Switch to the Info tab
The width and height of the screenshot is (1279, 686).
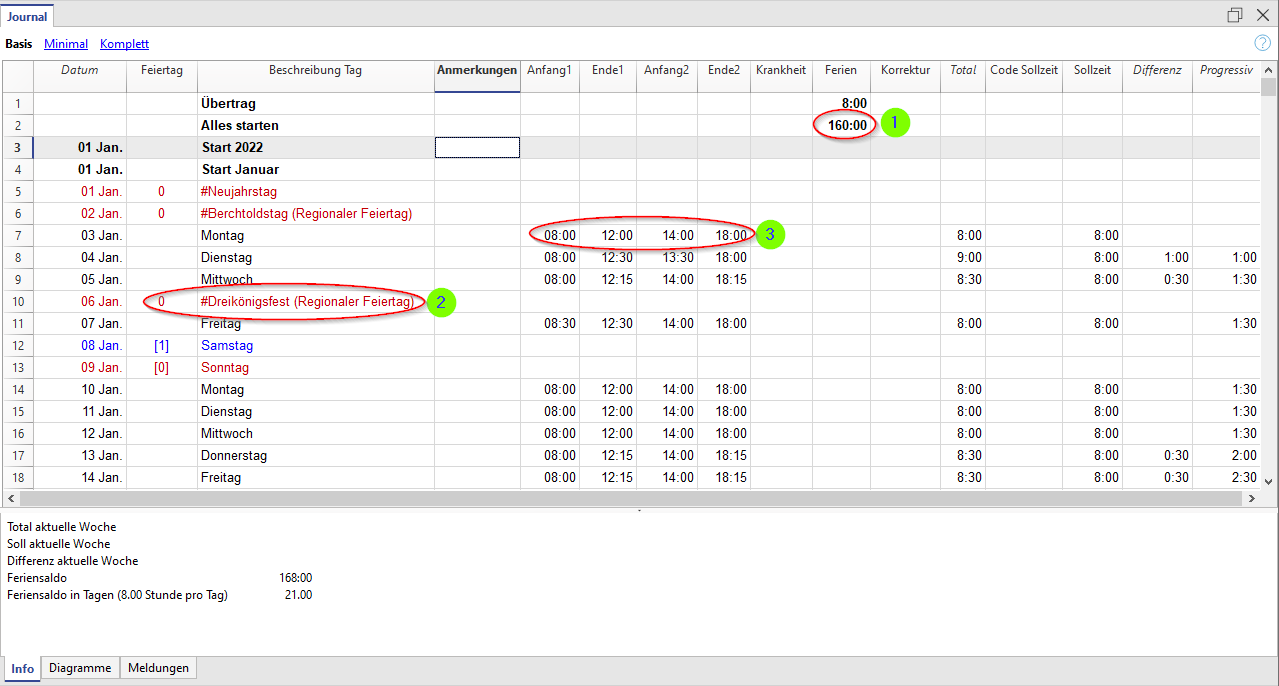pyautogui.click(x=21, y=668)
